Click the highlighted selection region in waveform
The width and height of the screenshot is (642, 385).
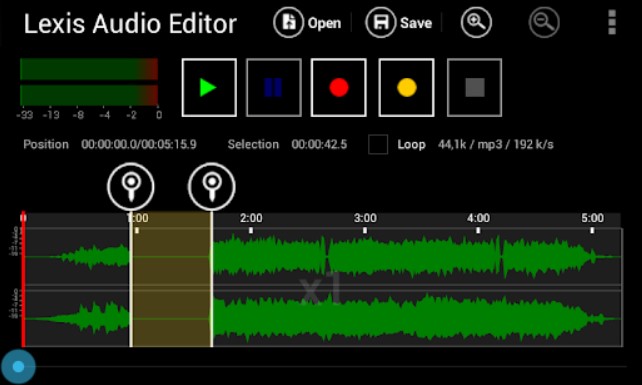click(171, 279)
